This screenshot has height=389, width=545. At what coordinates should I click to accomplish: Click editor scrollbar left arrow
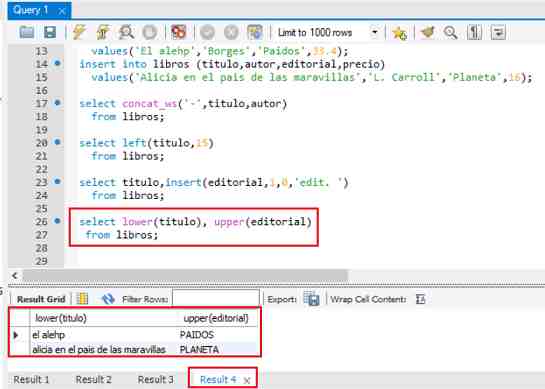[15, 276]
